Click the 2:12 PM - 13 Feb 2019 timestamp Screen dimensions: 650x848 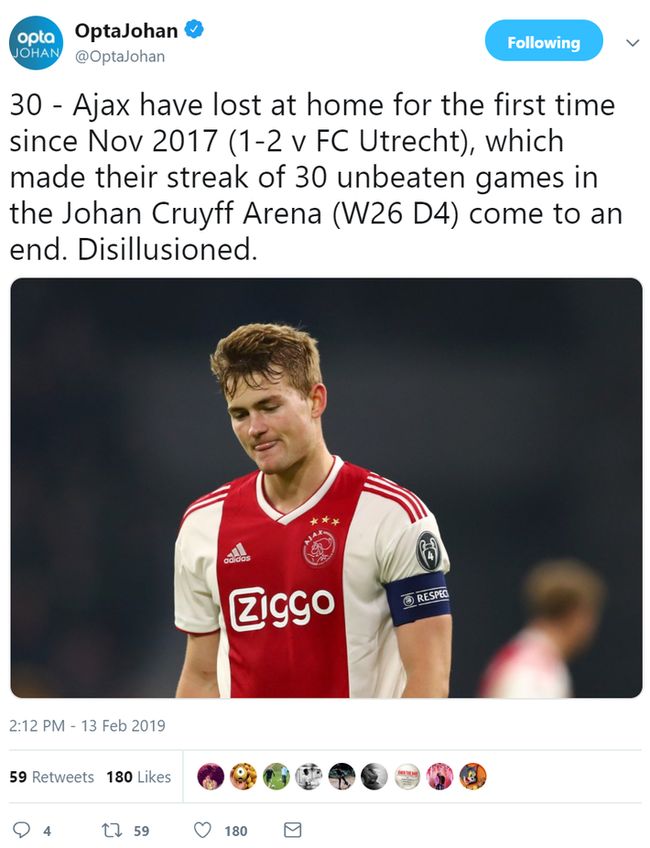coord(88,725)
